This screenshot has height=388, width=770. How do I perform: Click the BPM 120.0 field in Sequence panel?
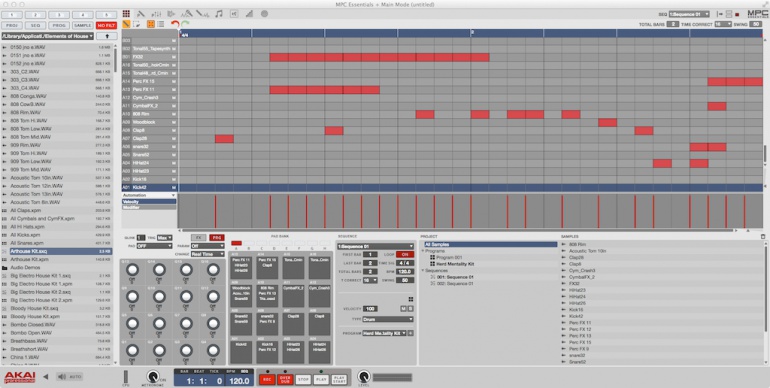click(405, 271)
